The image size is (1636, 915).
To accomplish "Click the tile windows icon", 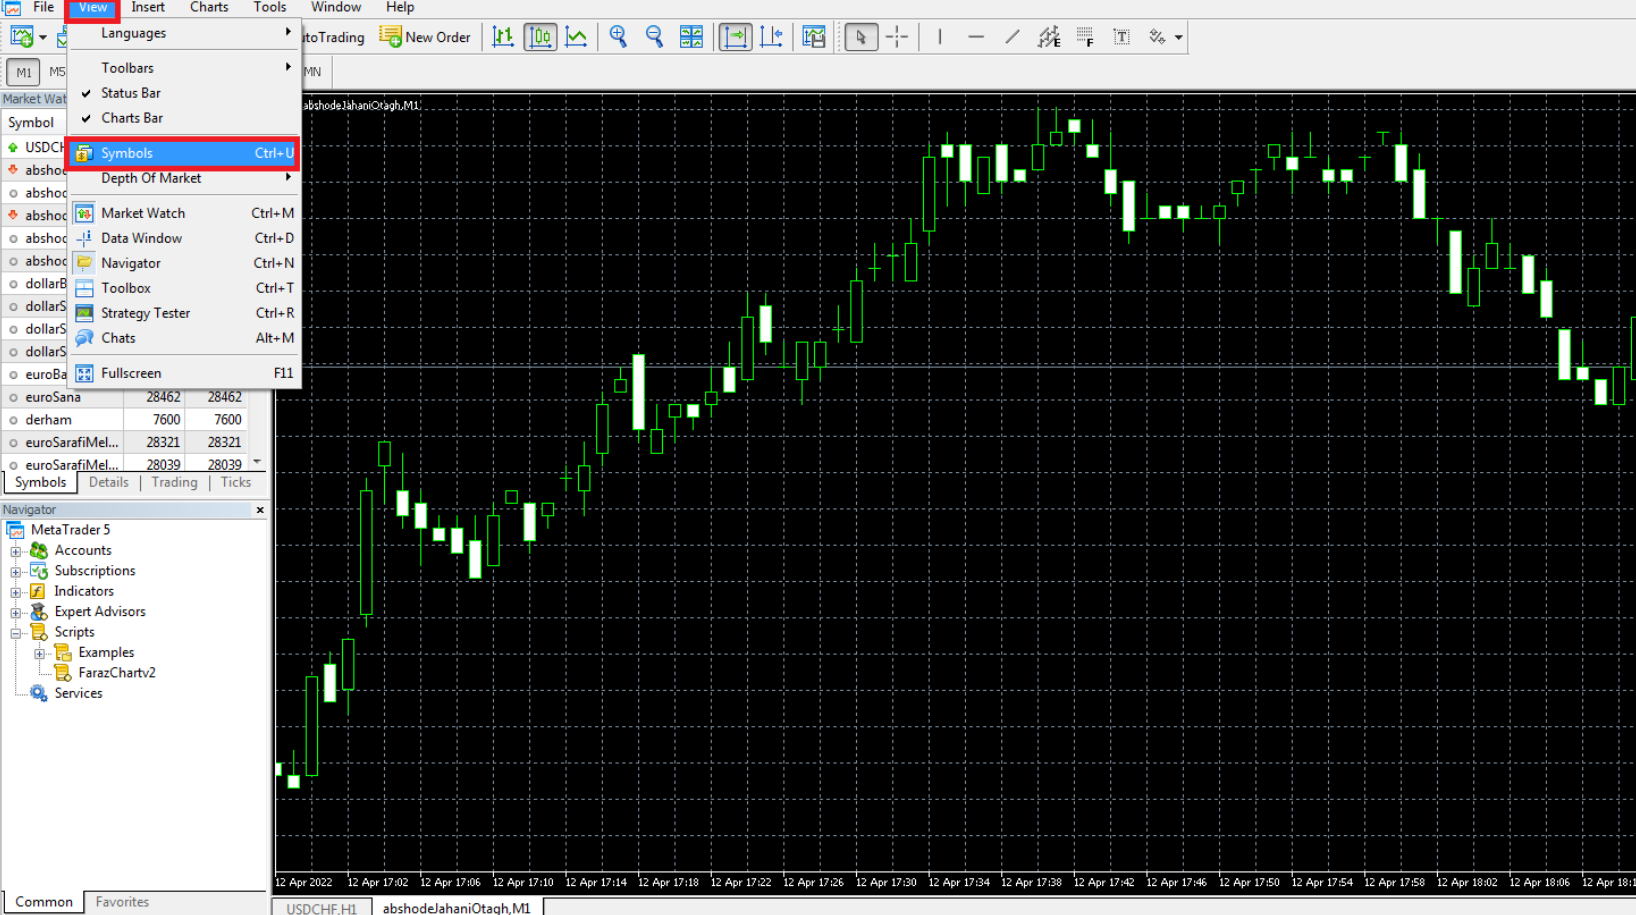I will click(x=691, y=37).
